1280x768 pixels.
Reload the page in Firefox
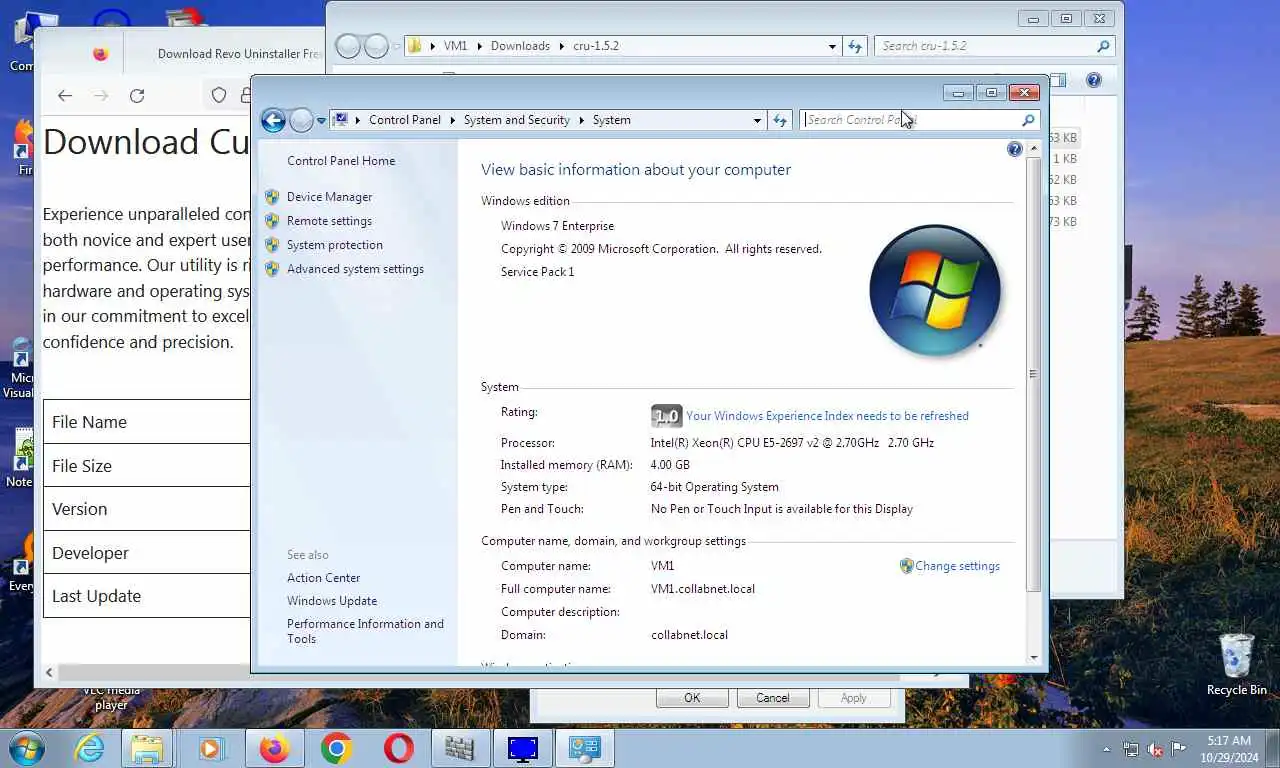(x=137, y=96)
